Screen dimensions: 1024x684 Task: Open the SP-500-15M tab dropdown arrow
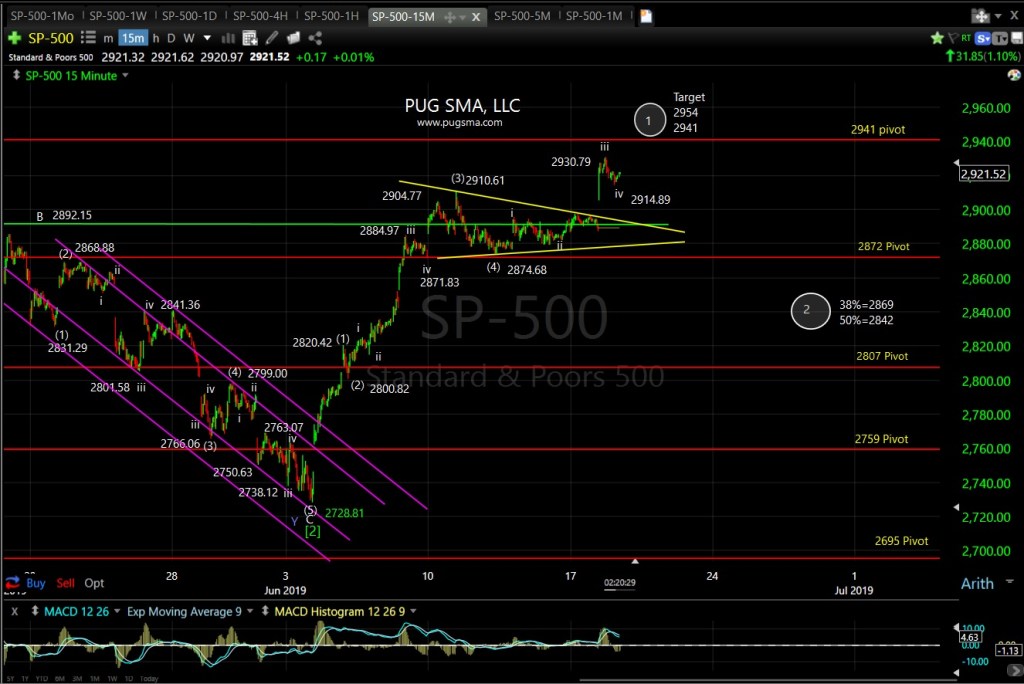click(x=462, y=18)
